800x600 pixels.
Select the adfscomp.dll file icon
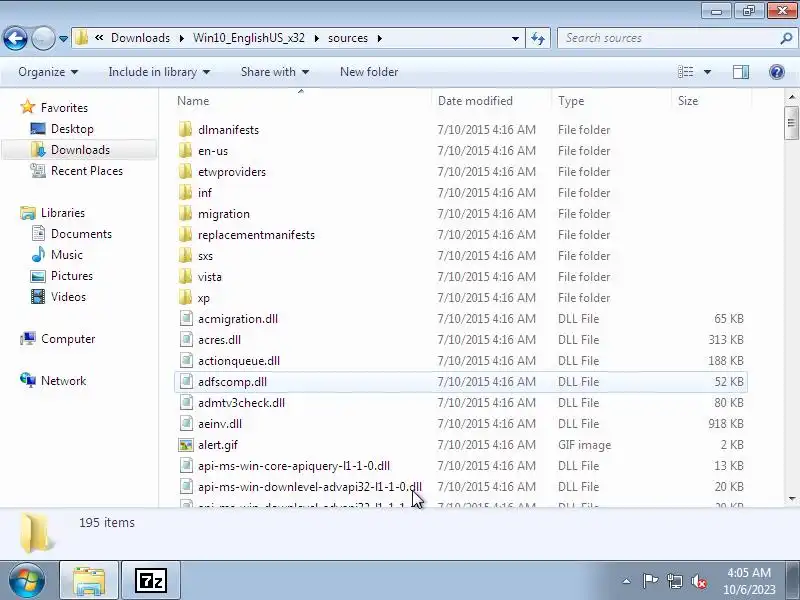[186, 382]
